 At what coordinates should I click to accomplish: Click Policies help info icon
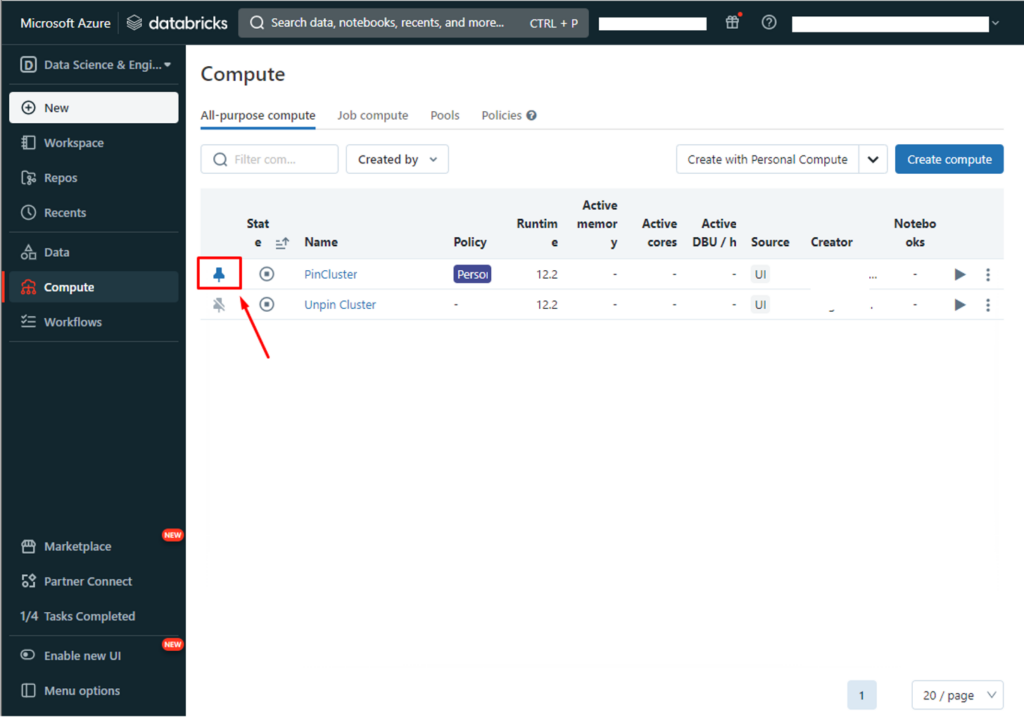point(532,116)
